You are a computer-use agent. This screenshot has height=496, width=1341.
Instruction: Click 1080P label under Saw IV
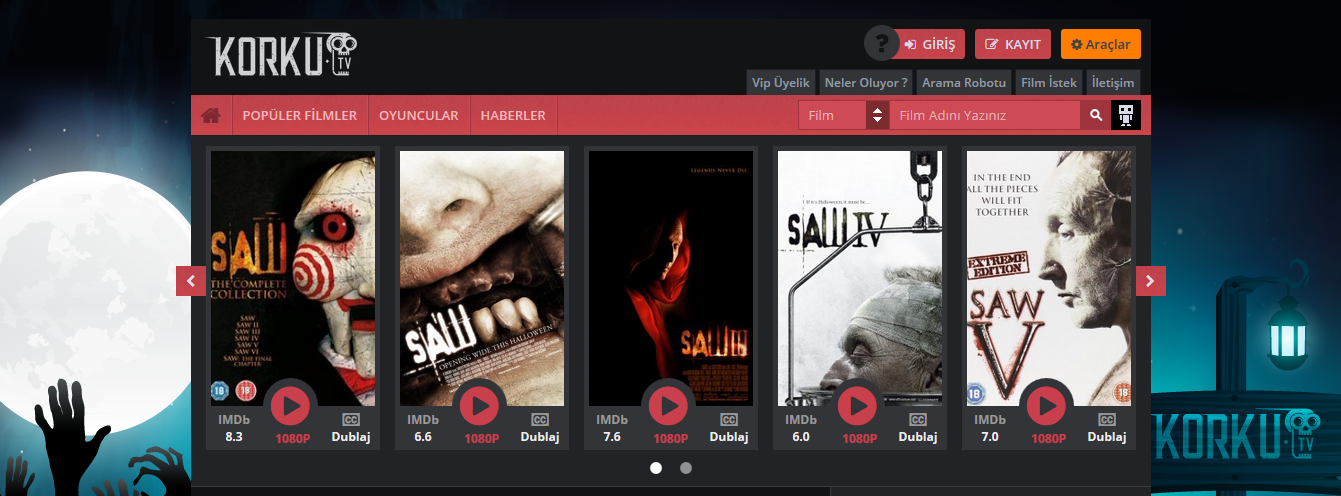tap(858, 438)
